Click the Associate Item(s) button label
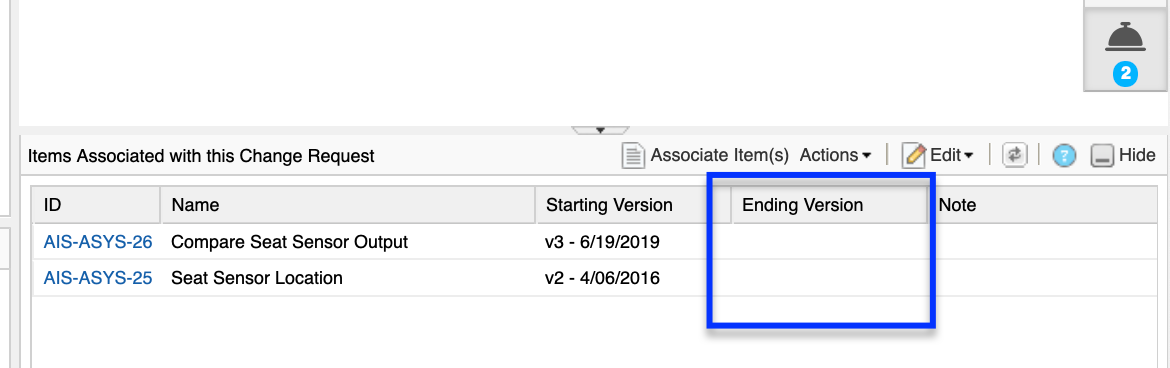Image resolution: width=1170 pixels, height=368 pixels. click(719, 155)
